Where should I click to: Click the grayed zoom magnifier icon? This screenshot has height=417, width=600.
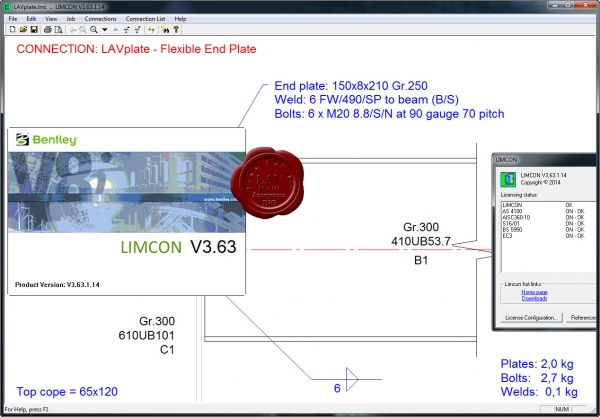(83, 29)
